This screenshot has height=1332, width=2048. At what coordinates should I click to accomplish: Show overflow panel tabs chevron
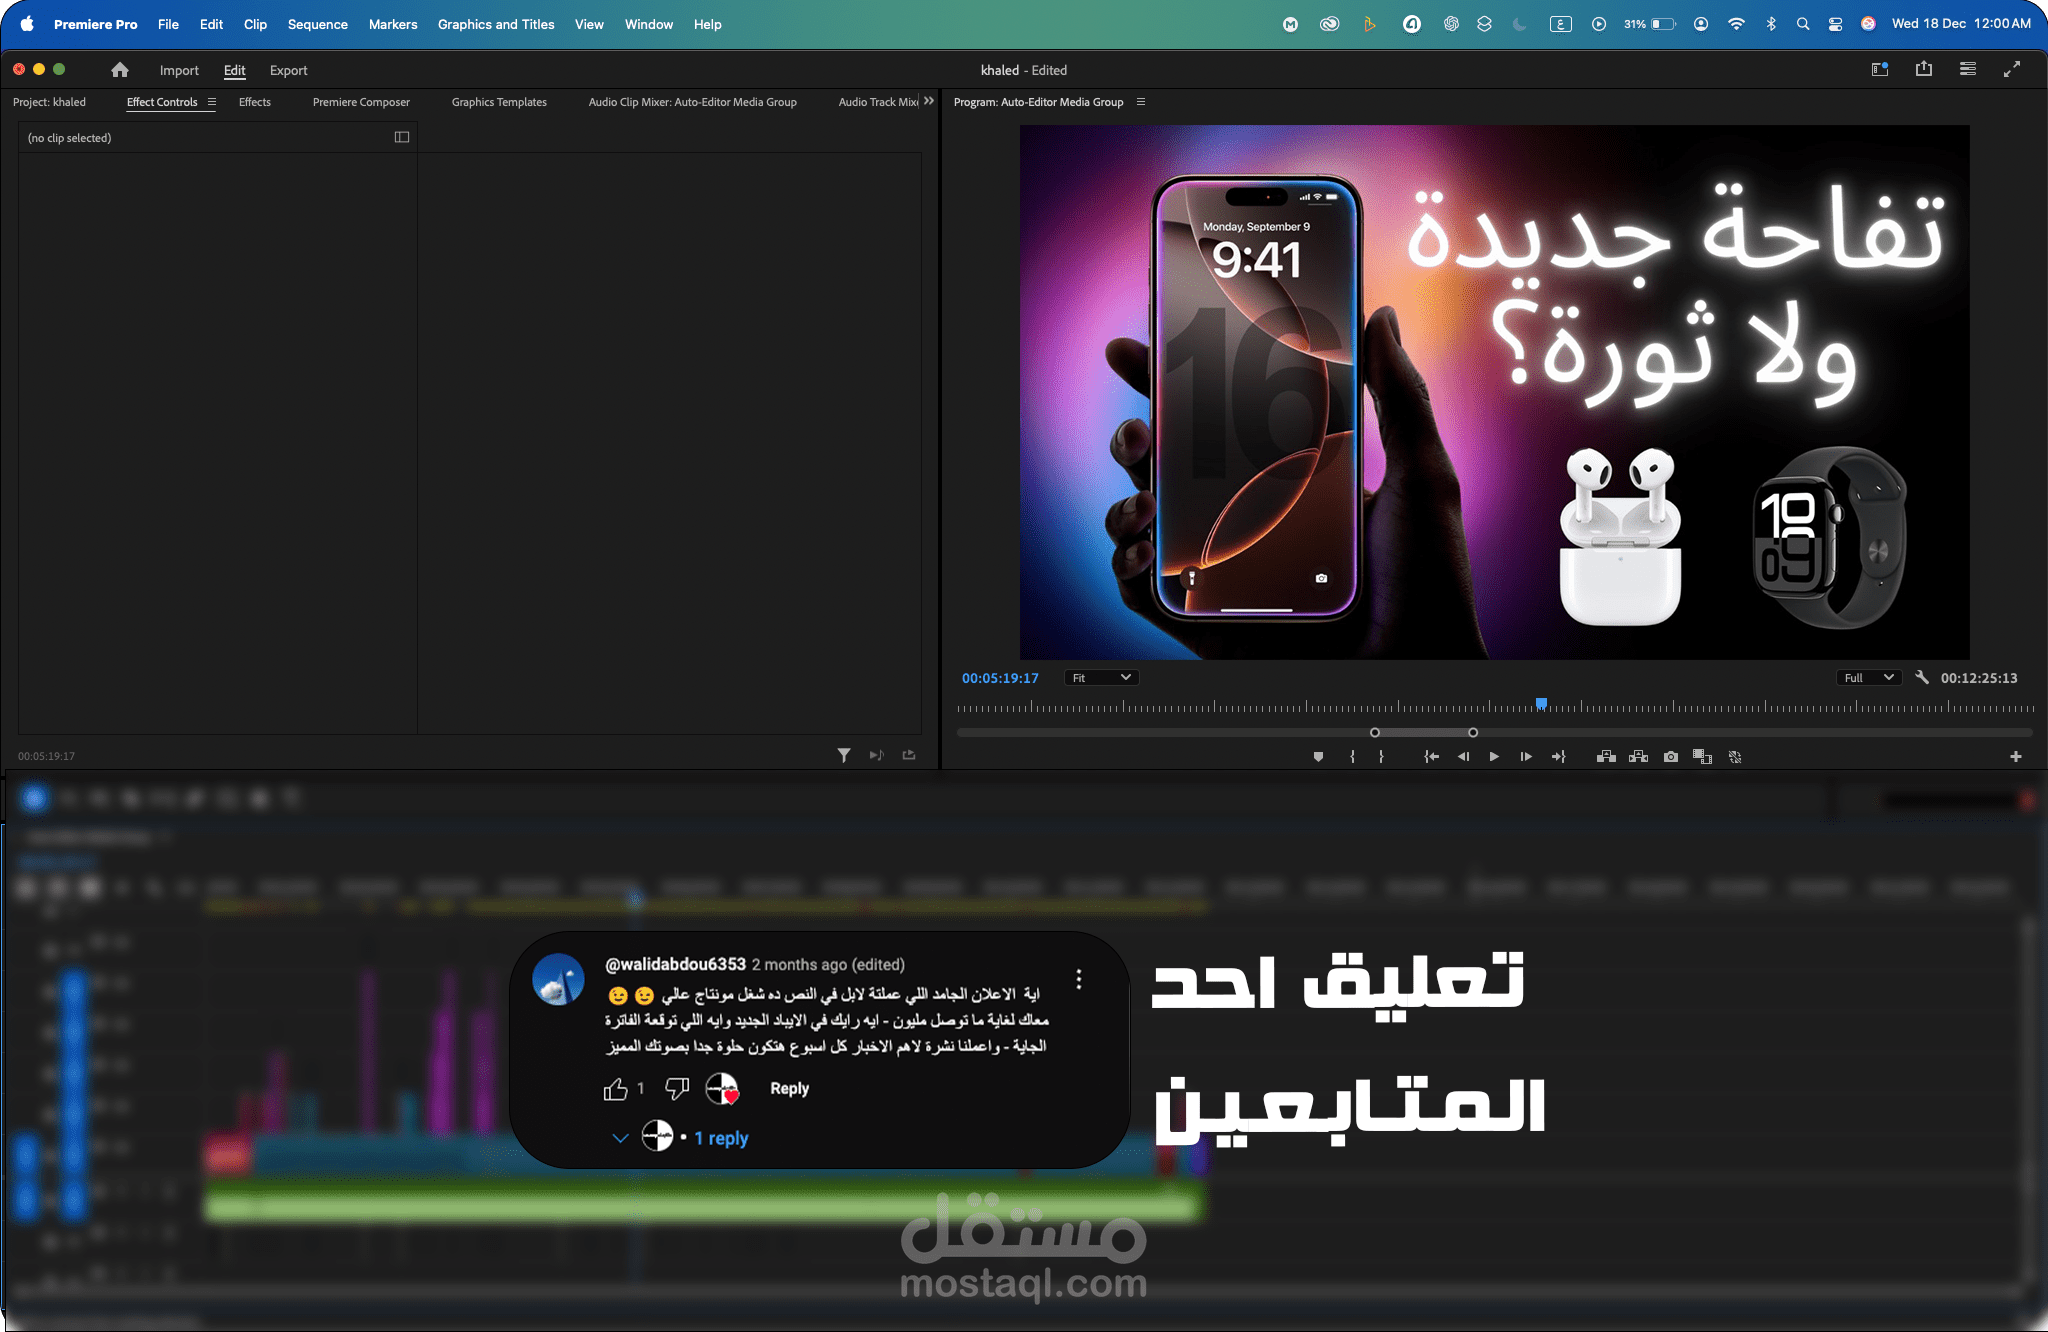pyautogui.click(x=929, y=101)
